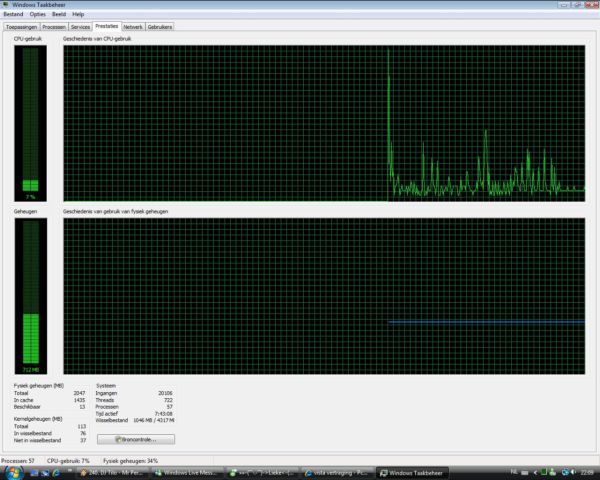600x480 pixels.
Task: Click the CPU-gebruik: 7% status bar entry
Action: [68, 461]
